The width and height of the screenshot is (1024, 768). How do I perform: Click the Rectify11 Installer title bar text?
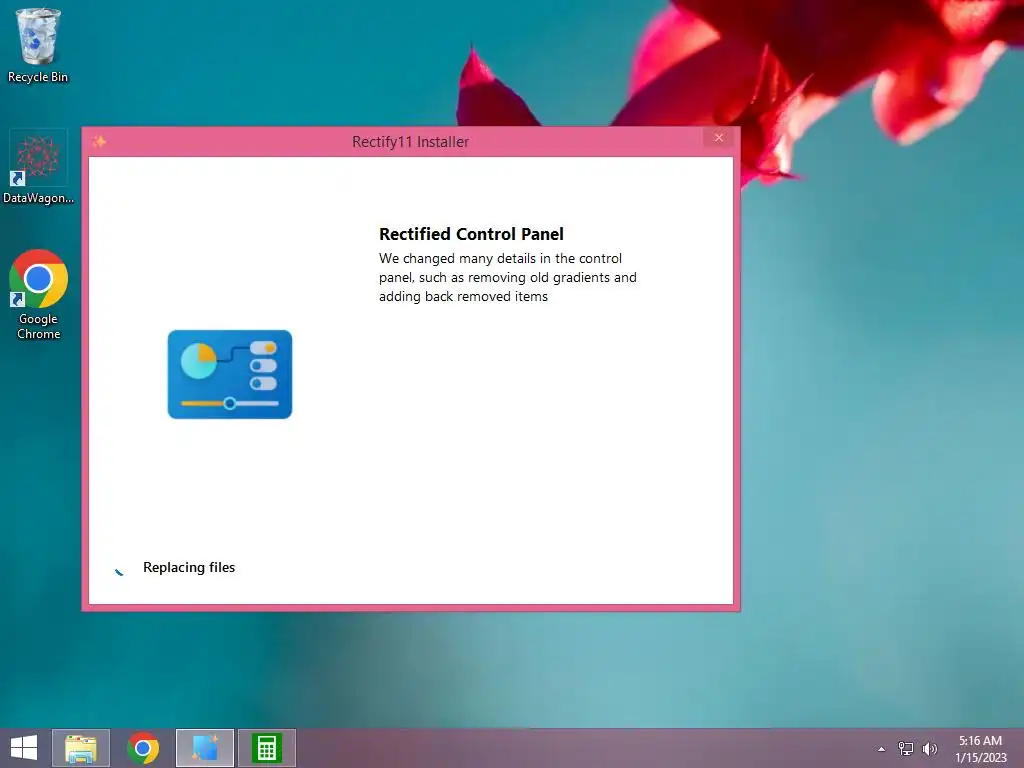[410, 142]
